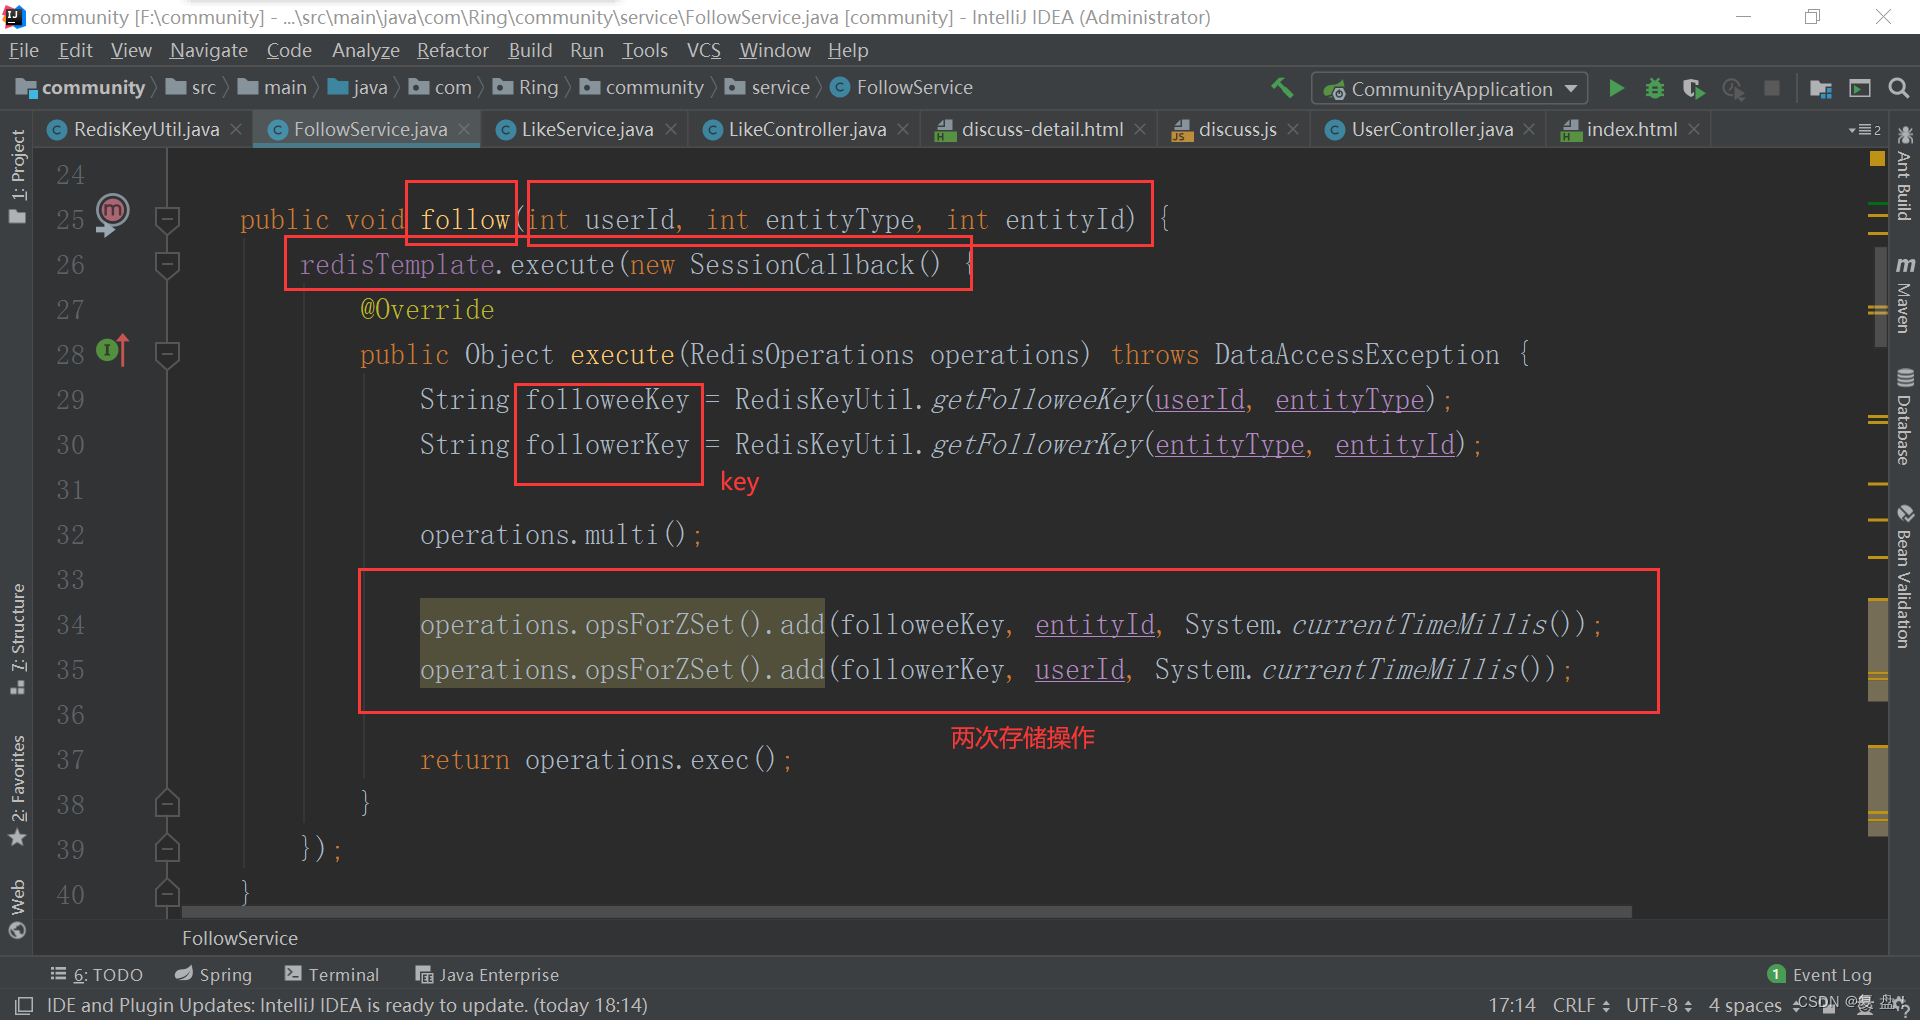Open the File menu

click(x=23, y=50)
